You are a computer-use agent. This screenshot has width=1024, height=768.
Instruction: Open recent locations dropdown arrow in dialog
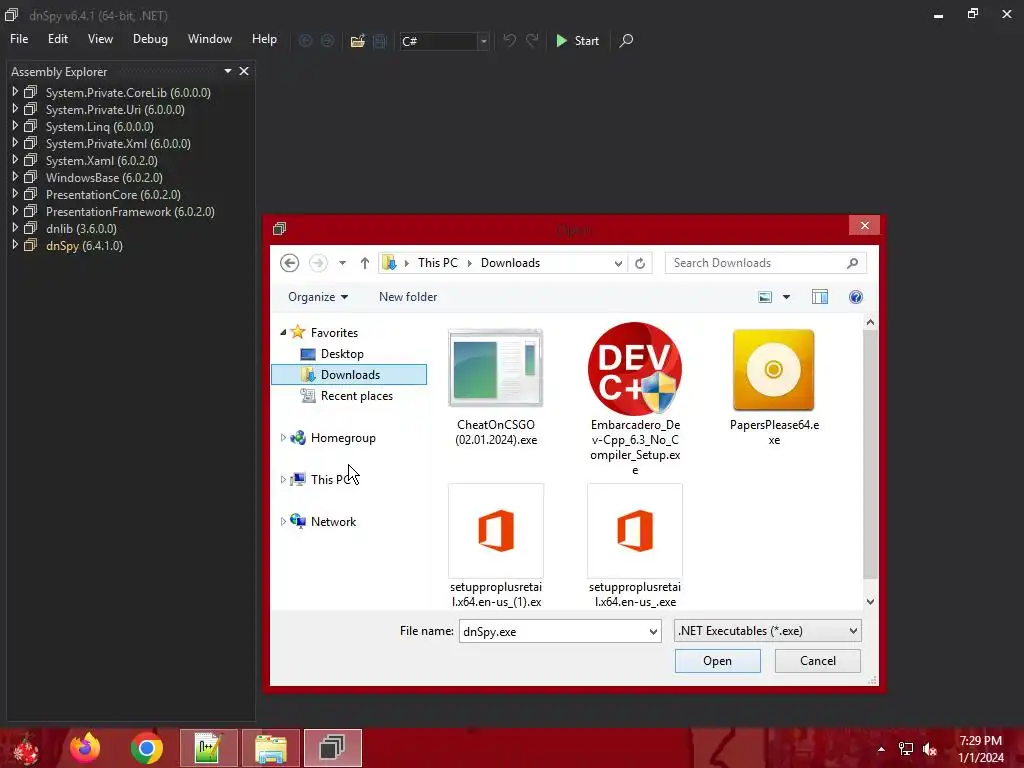tap(342, 263)
